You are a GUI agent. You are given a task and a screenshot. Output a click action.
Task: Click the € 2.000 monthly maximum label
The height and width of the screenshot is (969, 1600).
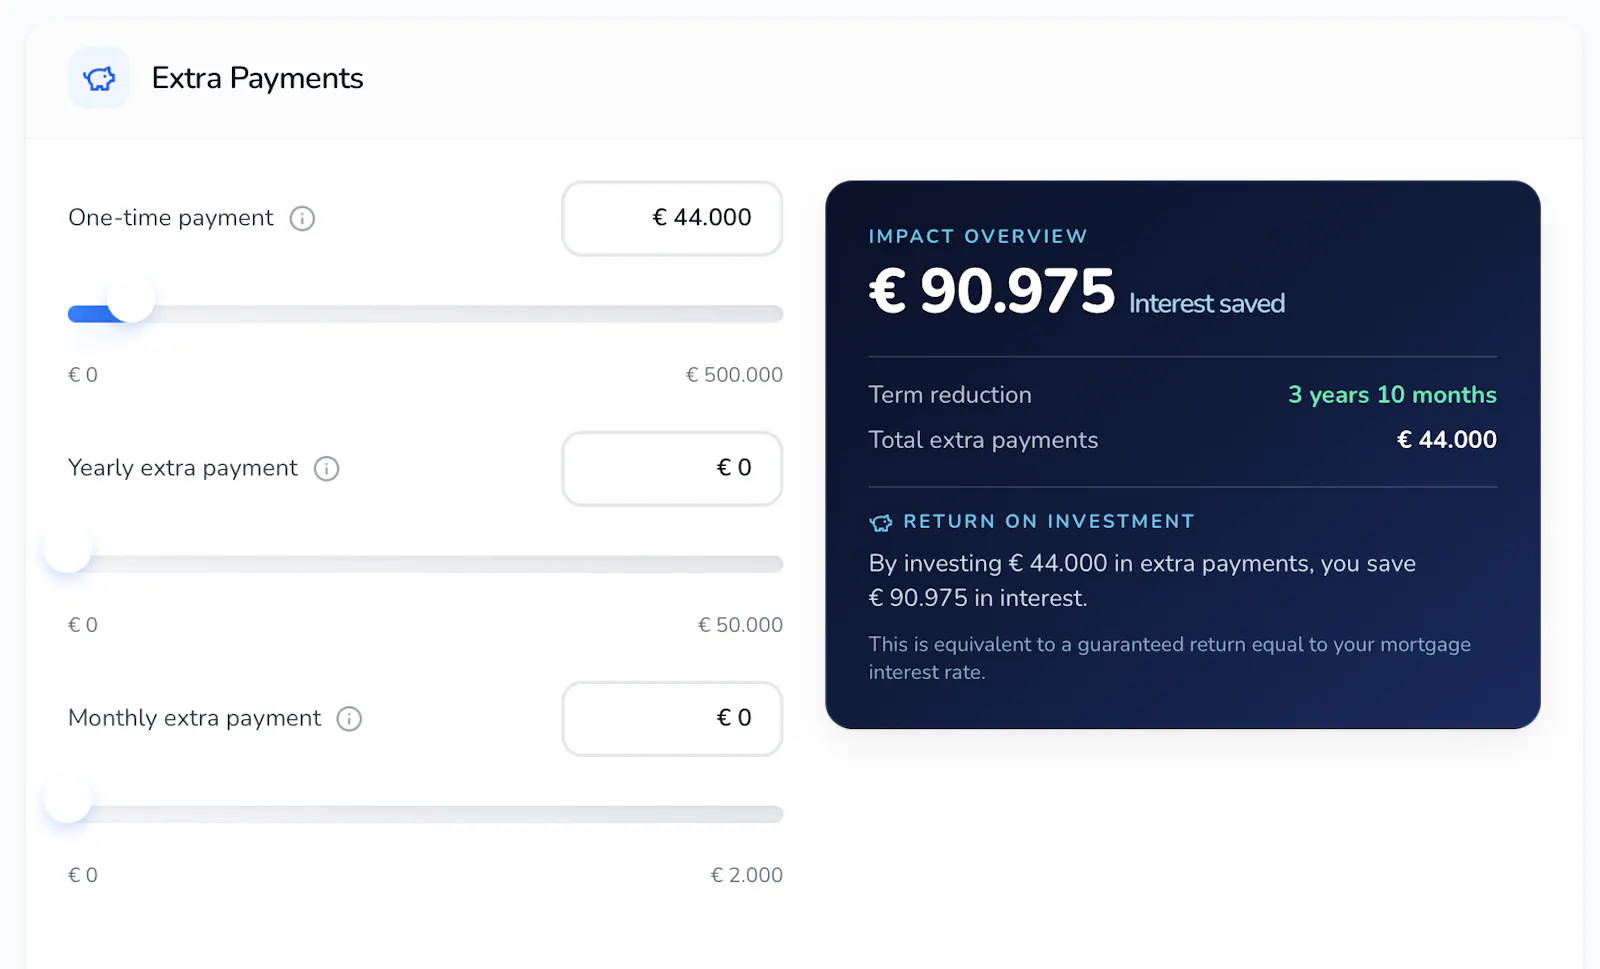(746, 875)
